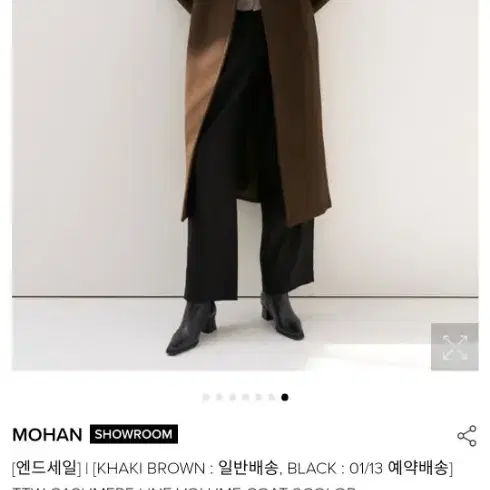Image resolution: width=490 pixels, height=490 pixels.
Task: Open the partially visible product title line
Action: coord(184,488)
